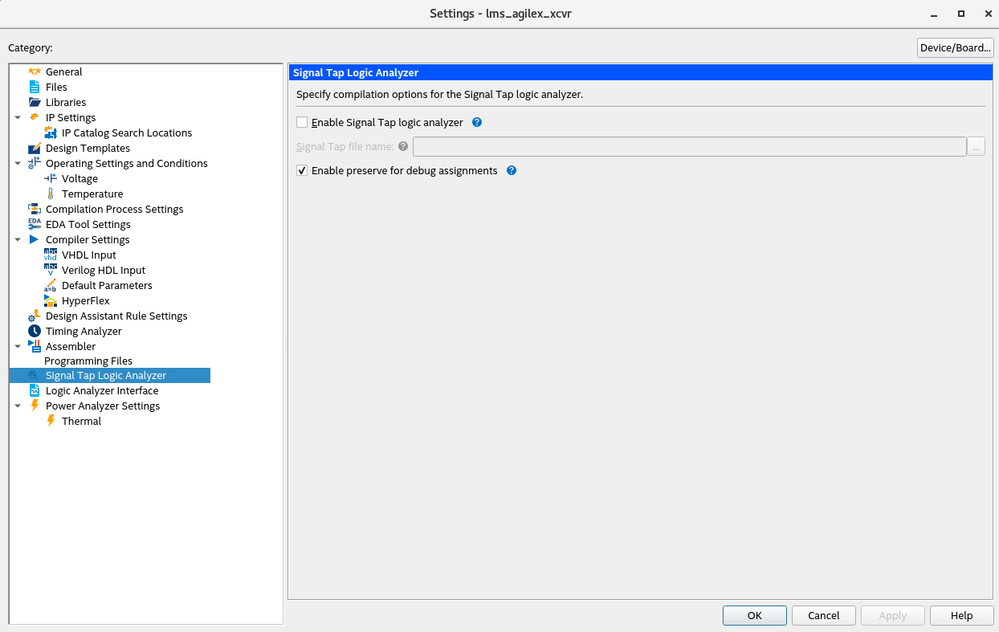Minimize the Settings window
Viewport: 999px width, 632px height.
934,14
